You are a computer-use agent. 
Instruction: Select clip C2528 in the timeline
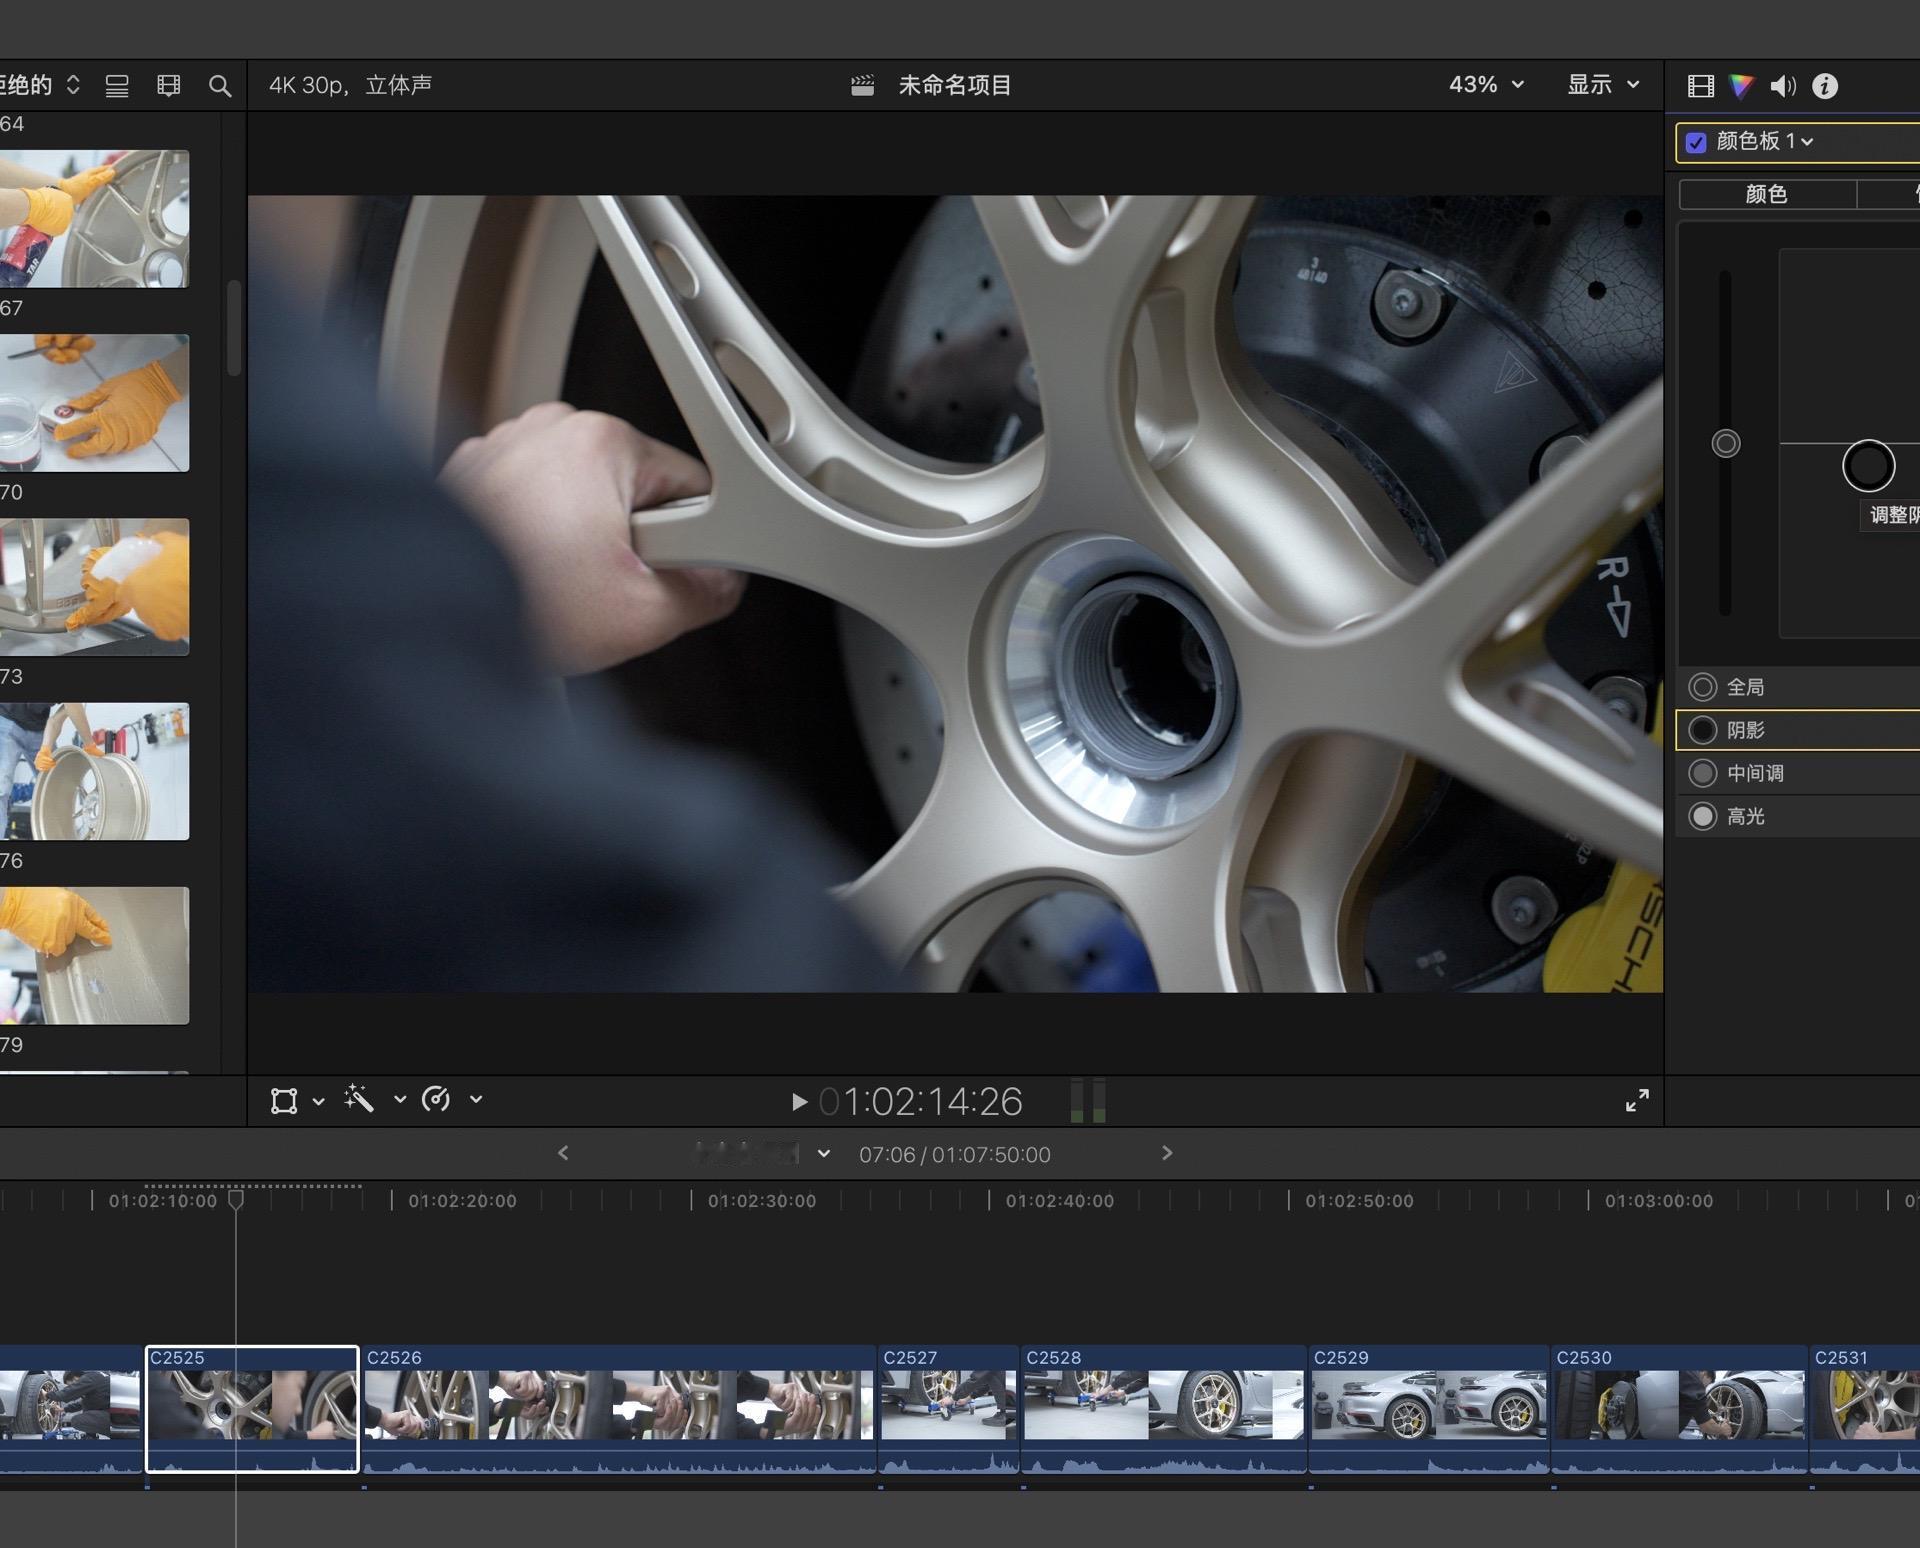point(1163,1409)
